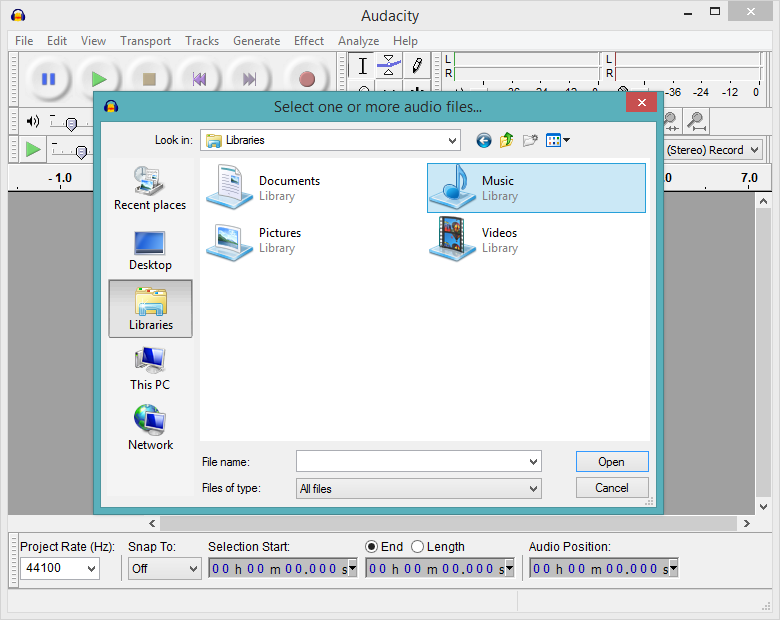The width and height of the screenshot is (780, 620).
Task: Open the Generate menu
Action: 256,41
